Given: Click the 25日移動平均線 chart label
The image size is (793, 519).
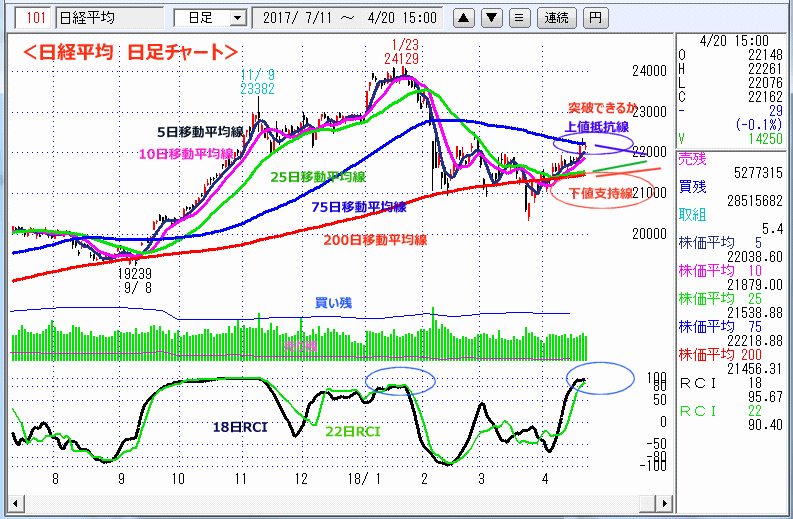Looking at the screenshot, I should (318, 177).
